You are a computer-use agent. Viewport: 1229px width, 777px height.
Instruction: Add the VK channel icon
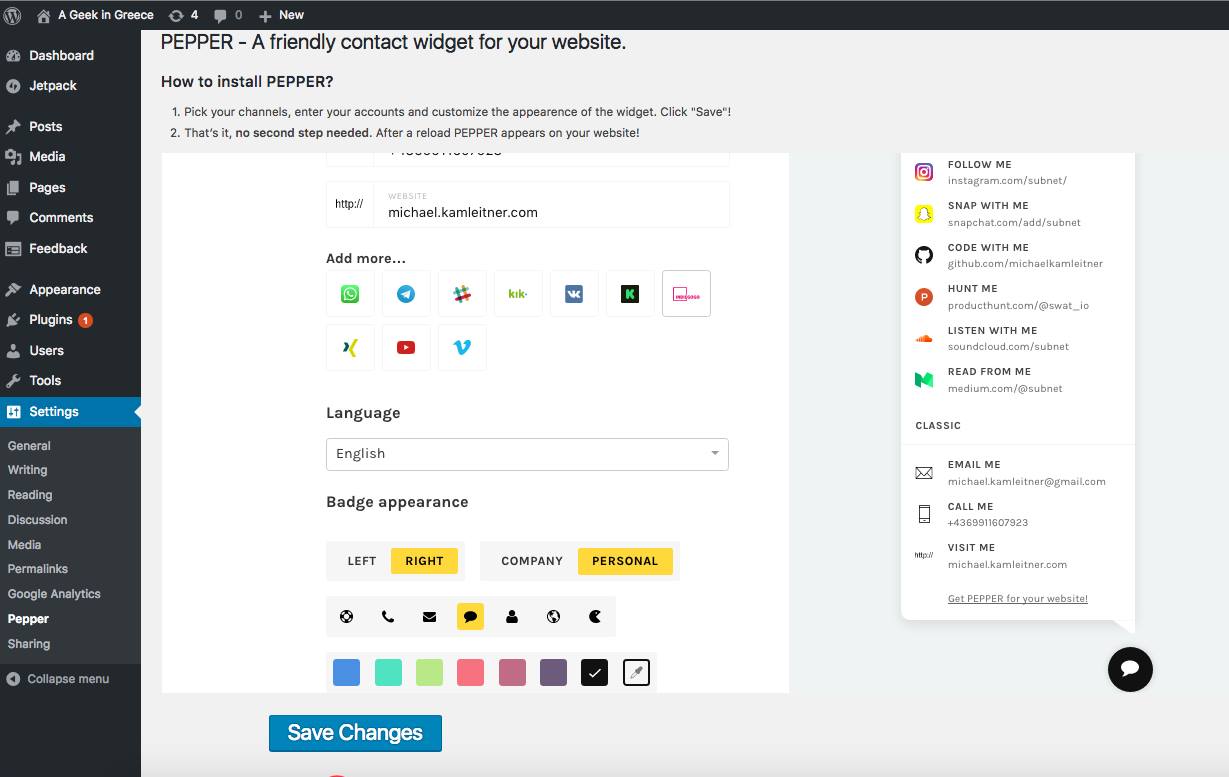pos(574,294)
